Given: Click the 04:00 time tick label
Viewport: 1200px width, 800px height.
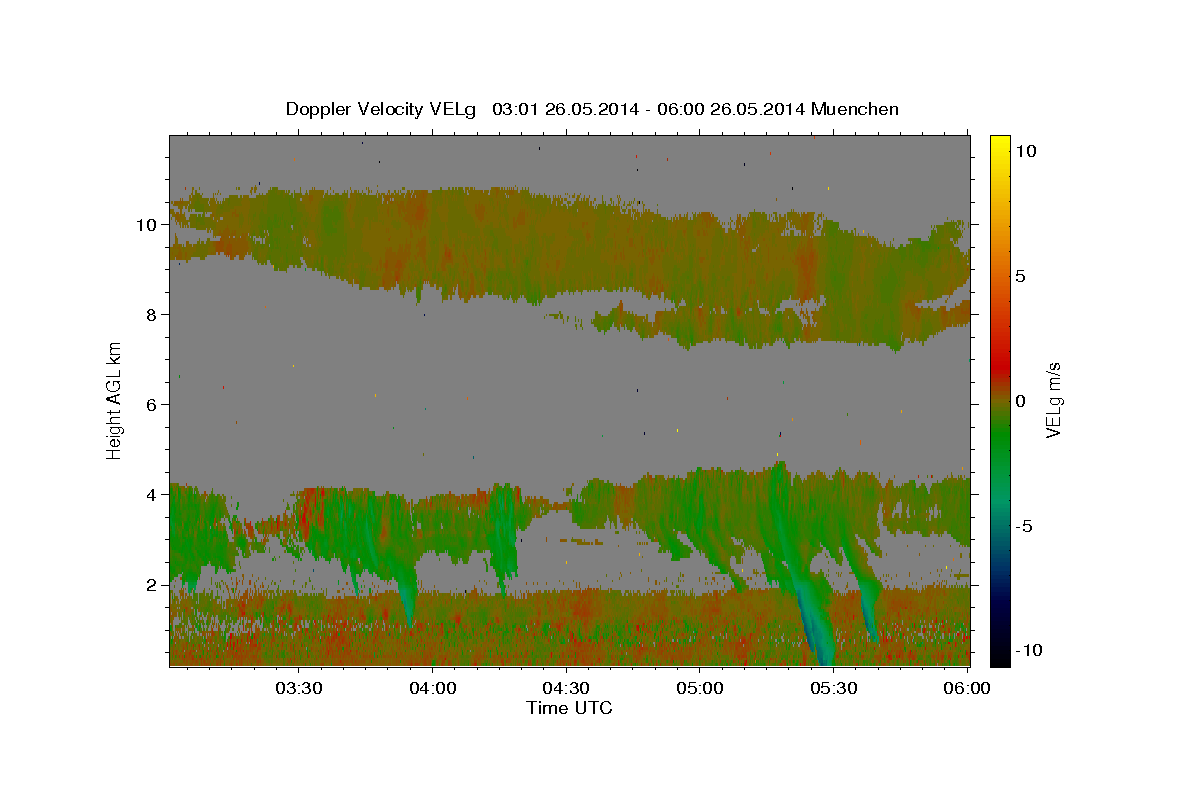Looking at the screenshot, I should coord(433,688).
